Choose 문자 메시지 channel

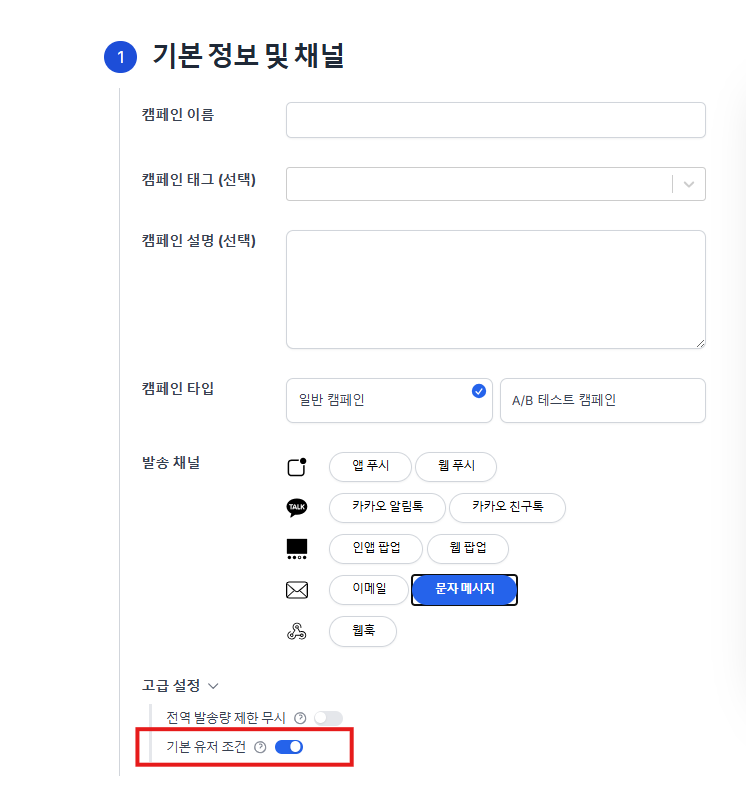coord(464,590)
